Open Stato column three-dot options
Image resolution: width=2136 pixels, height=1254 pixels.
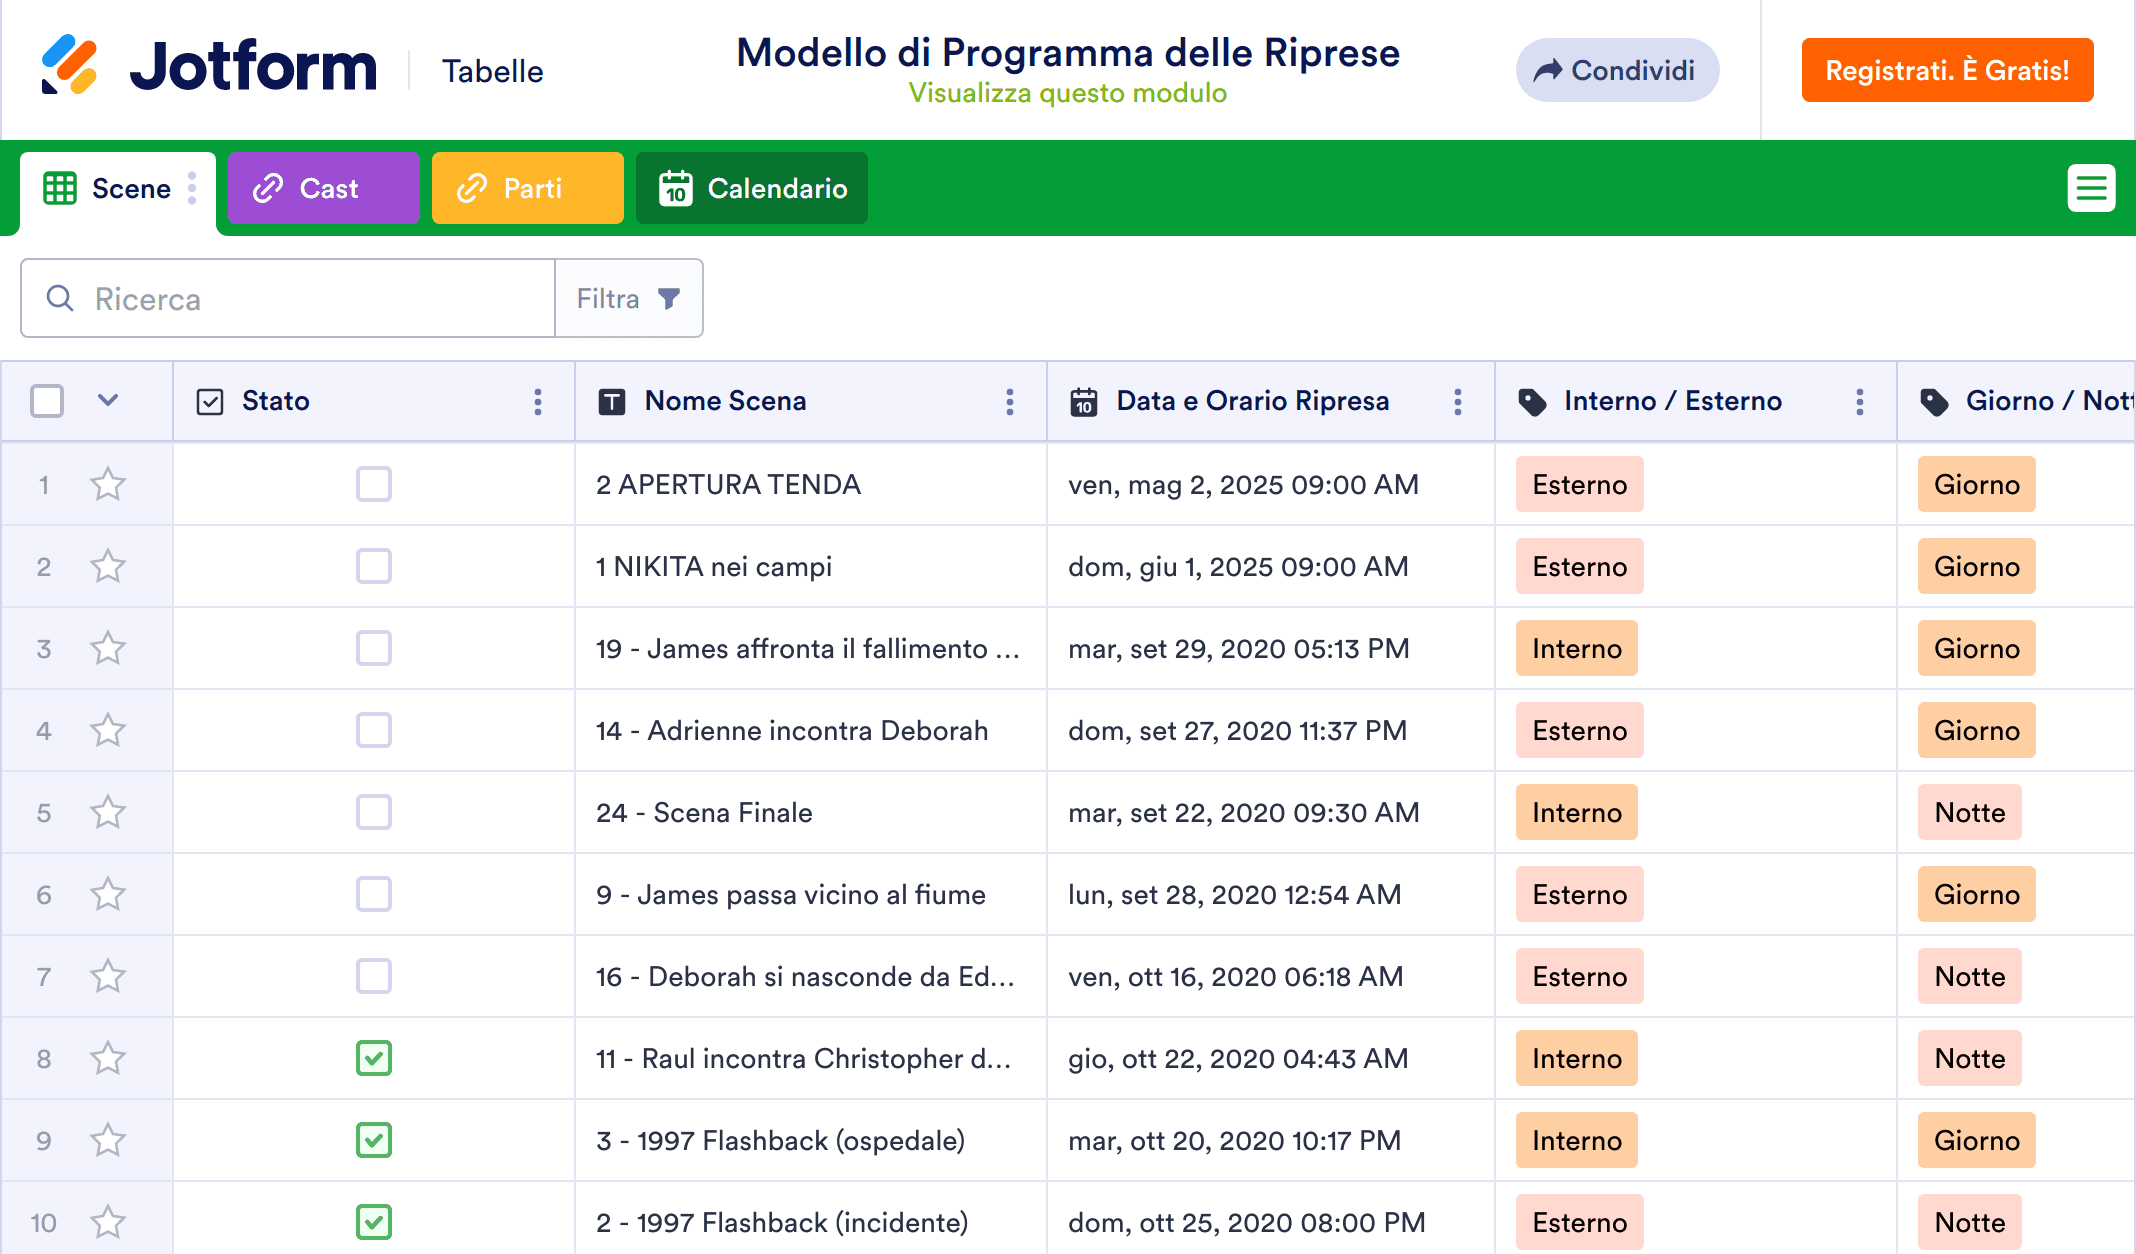click(538, 402)
